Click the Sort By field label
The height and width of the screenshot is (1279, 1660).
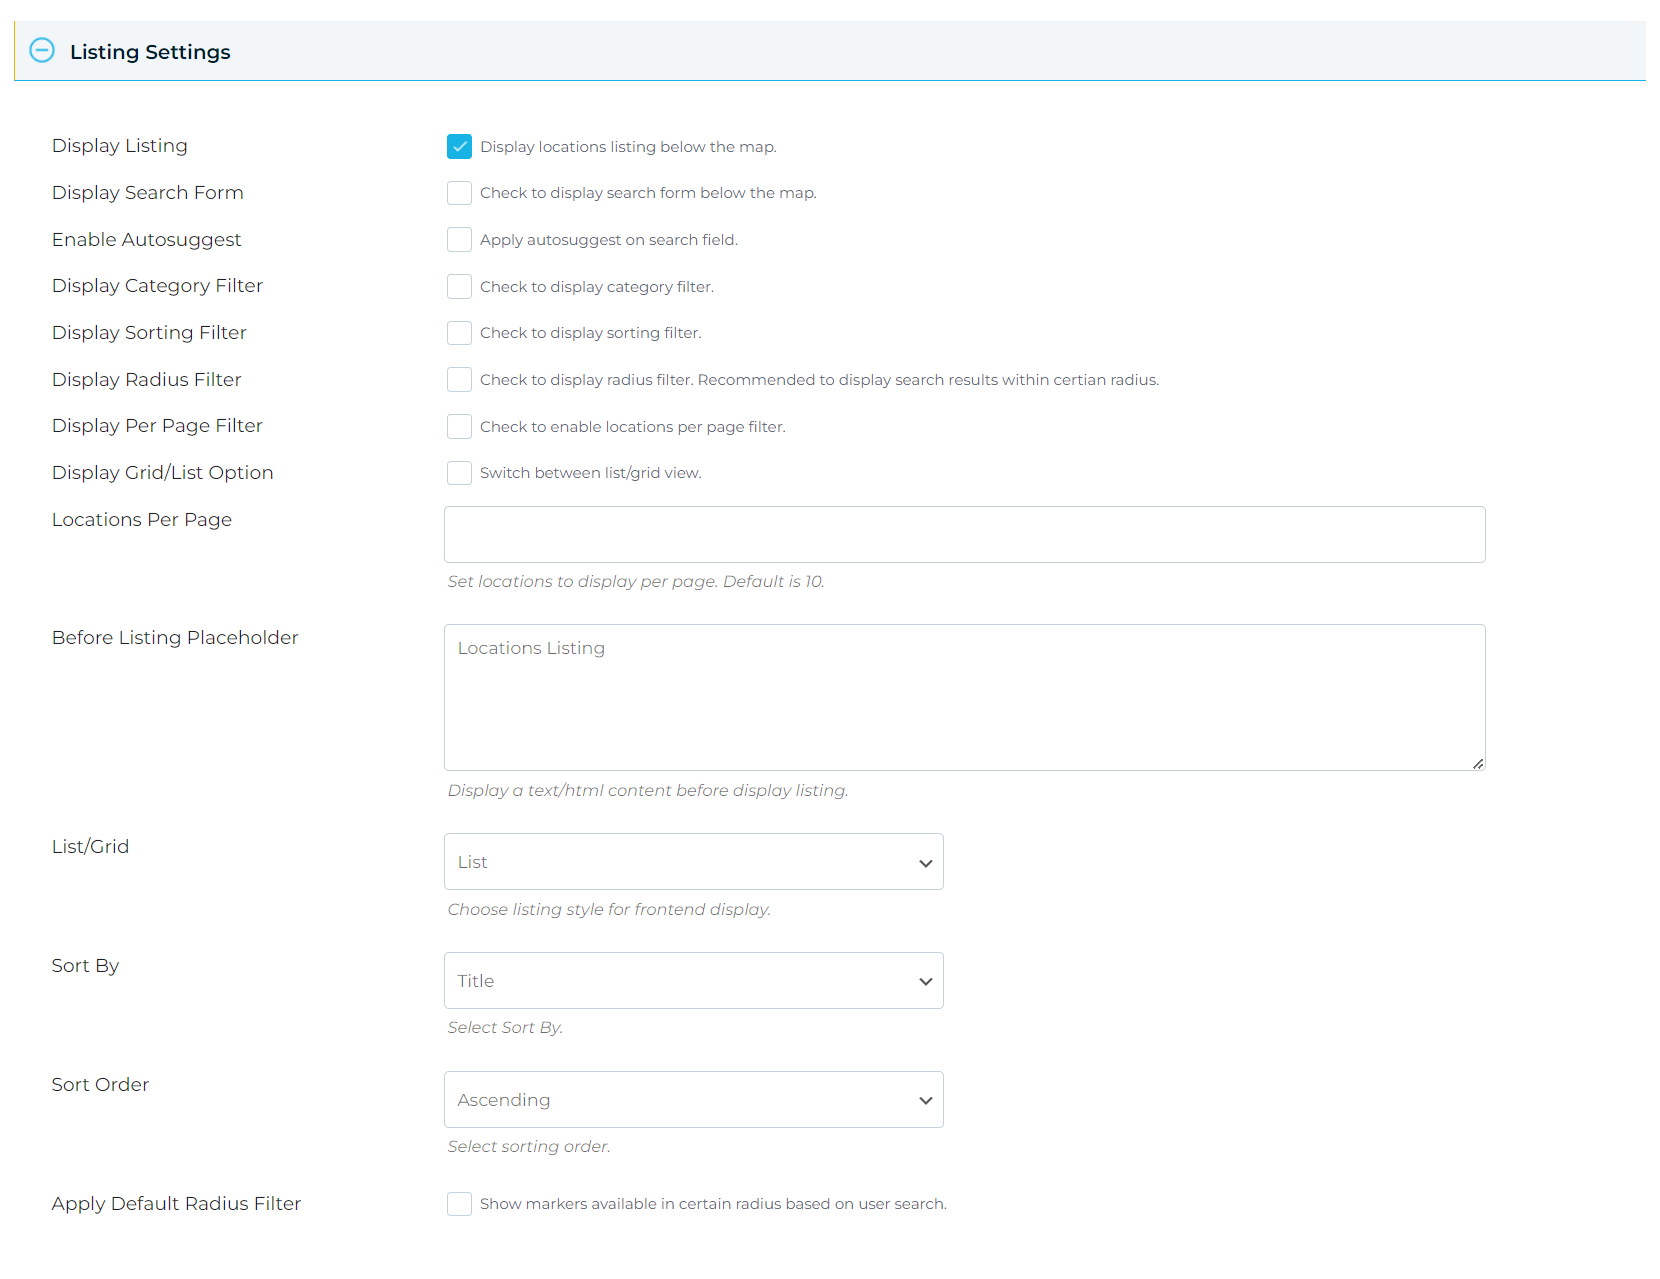pos(85,966)
